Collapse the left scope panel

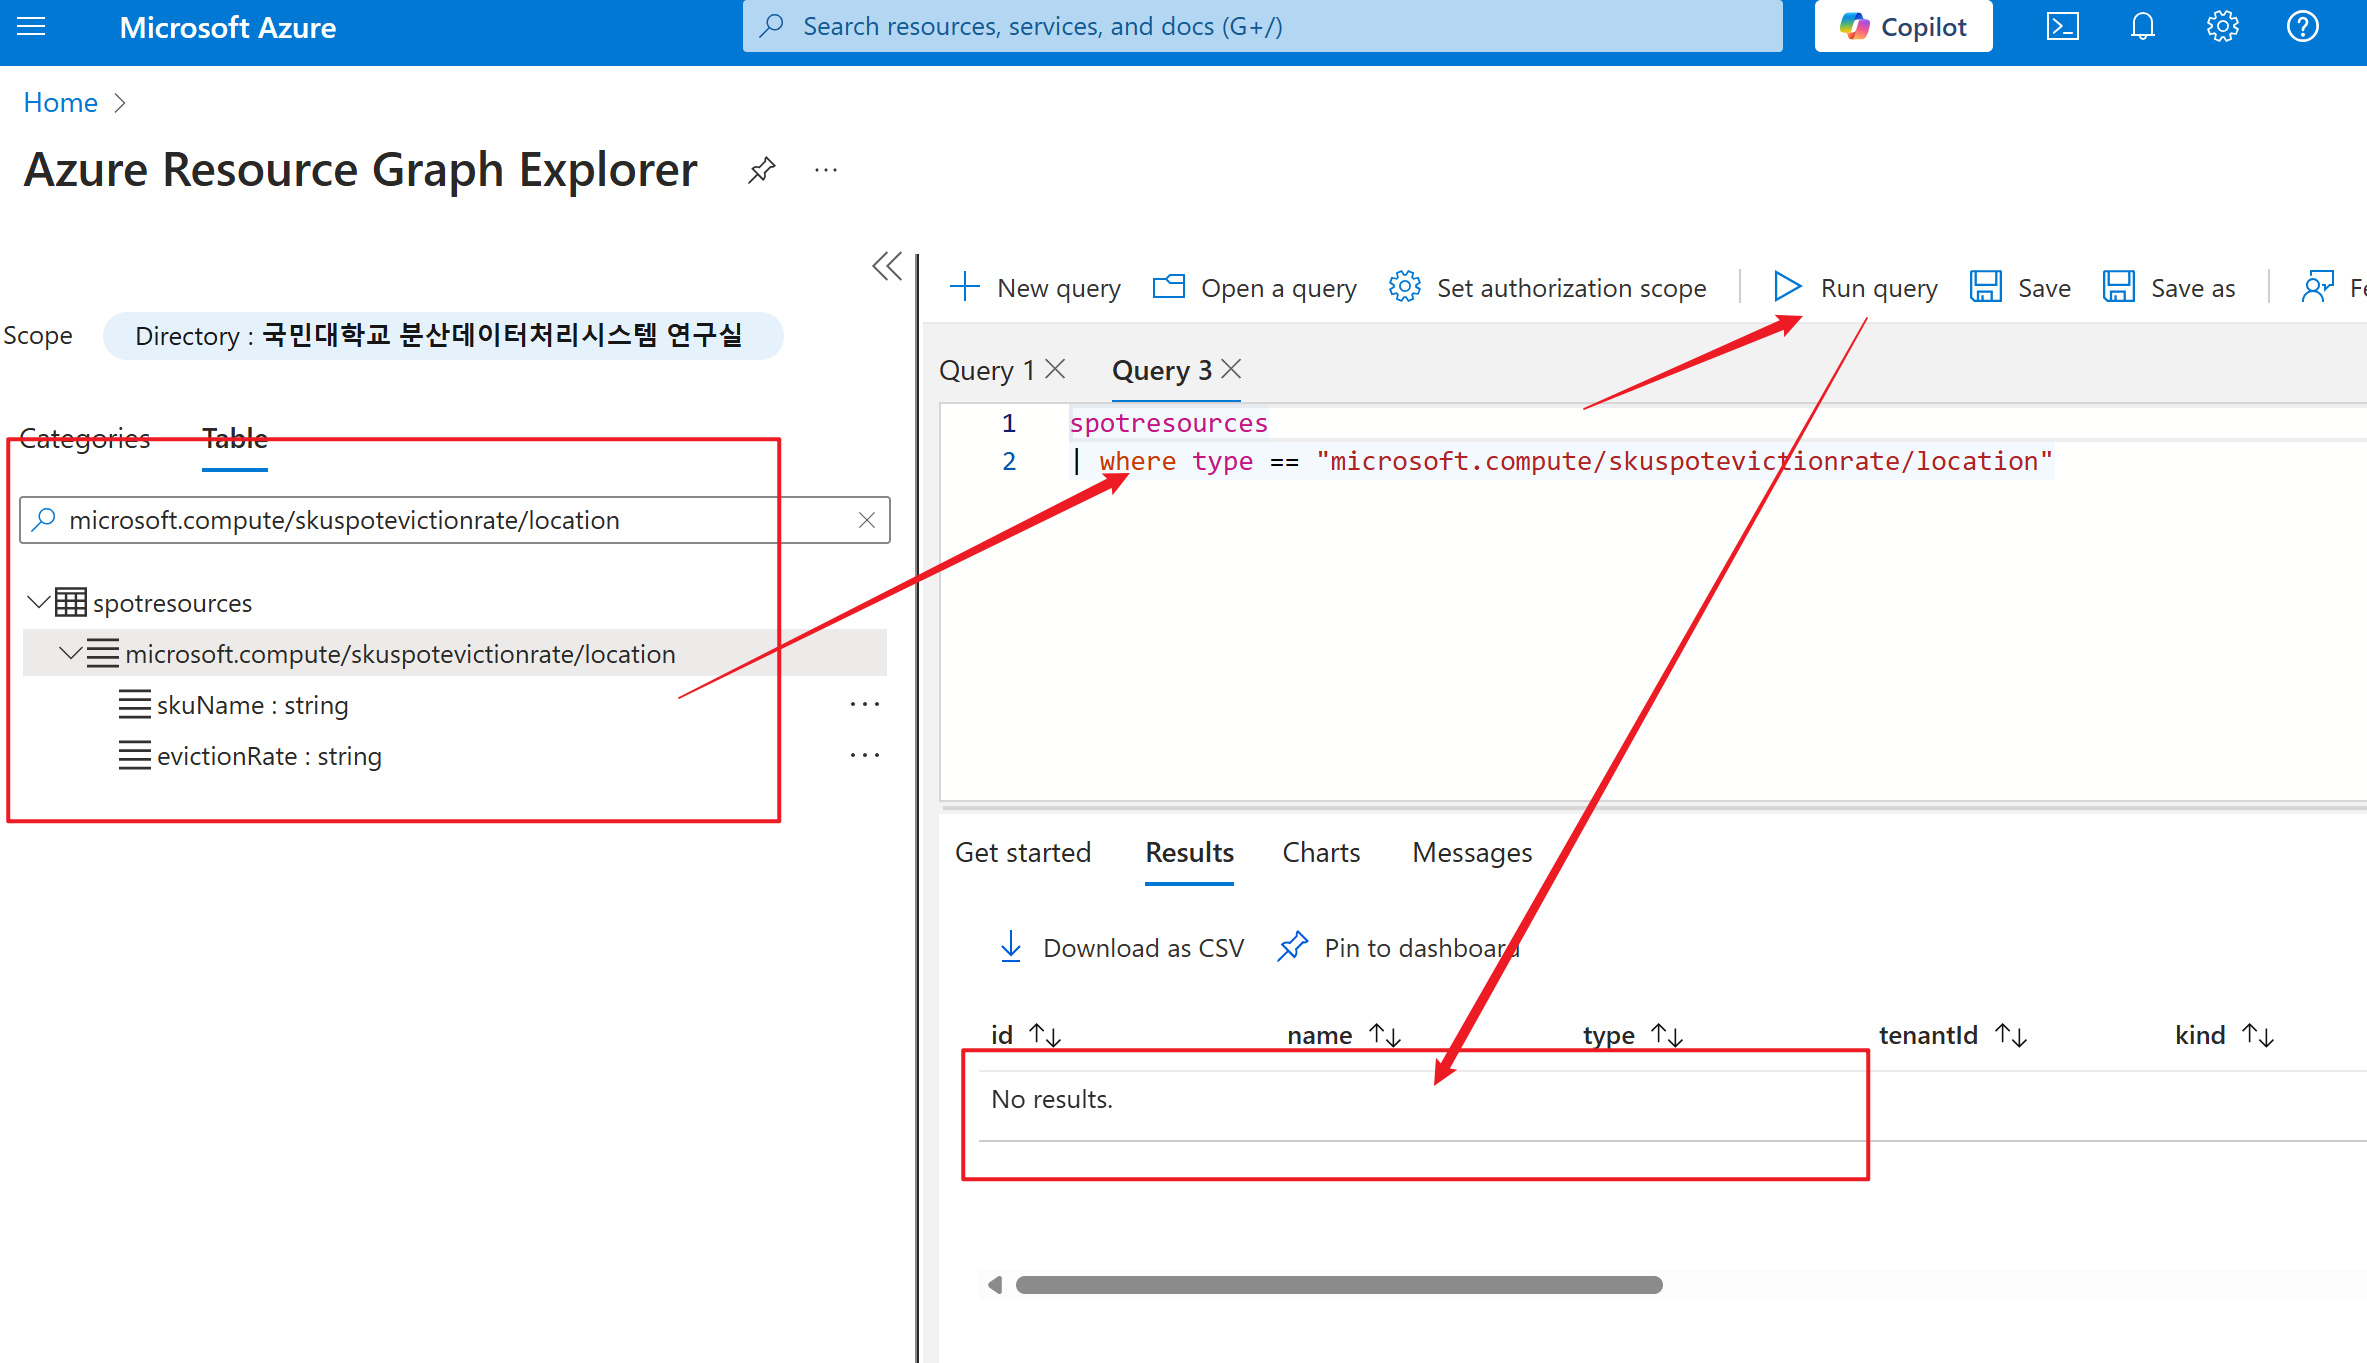coord(887,266)
